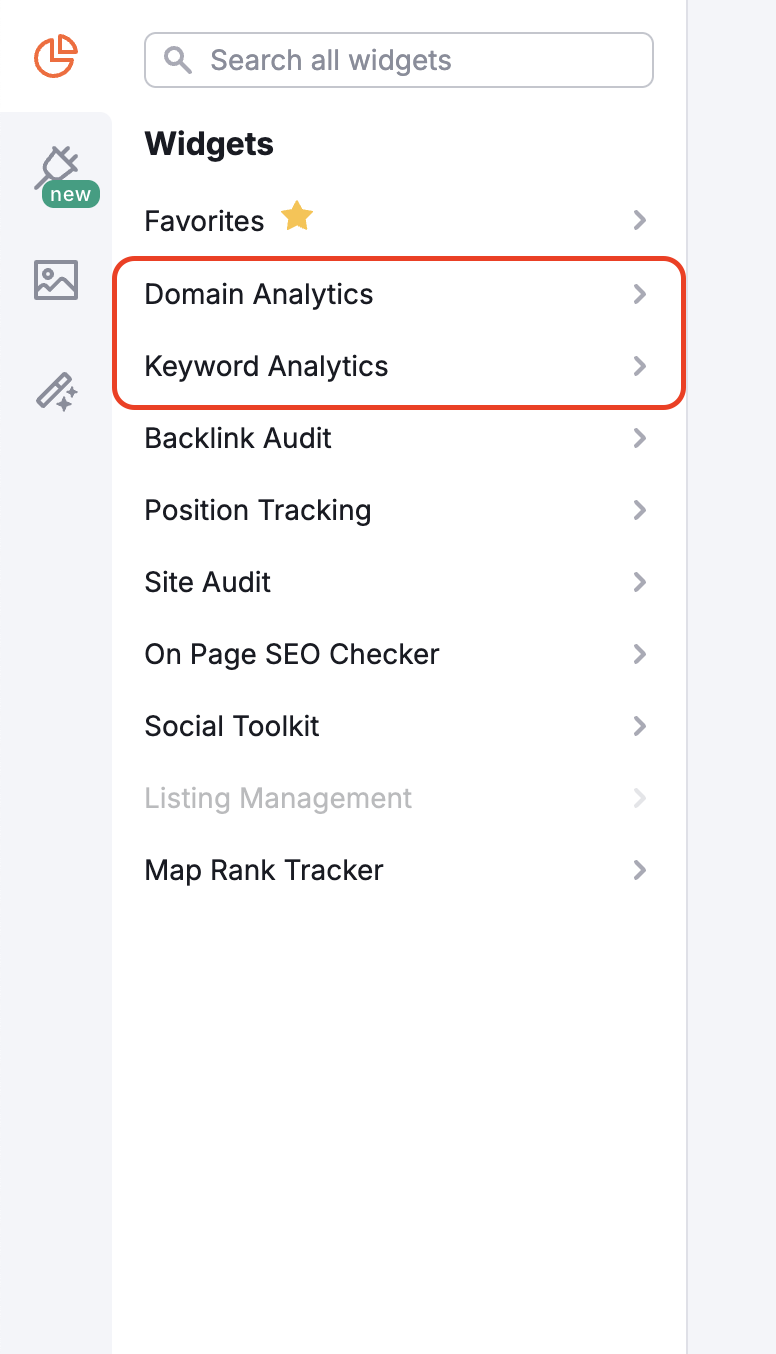Expand the Backlink Audit section
The width and height of the screenshot is (776, 1354).
point(640,438)
